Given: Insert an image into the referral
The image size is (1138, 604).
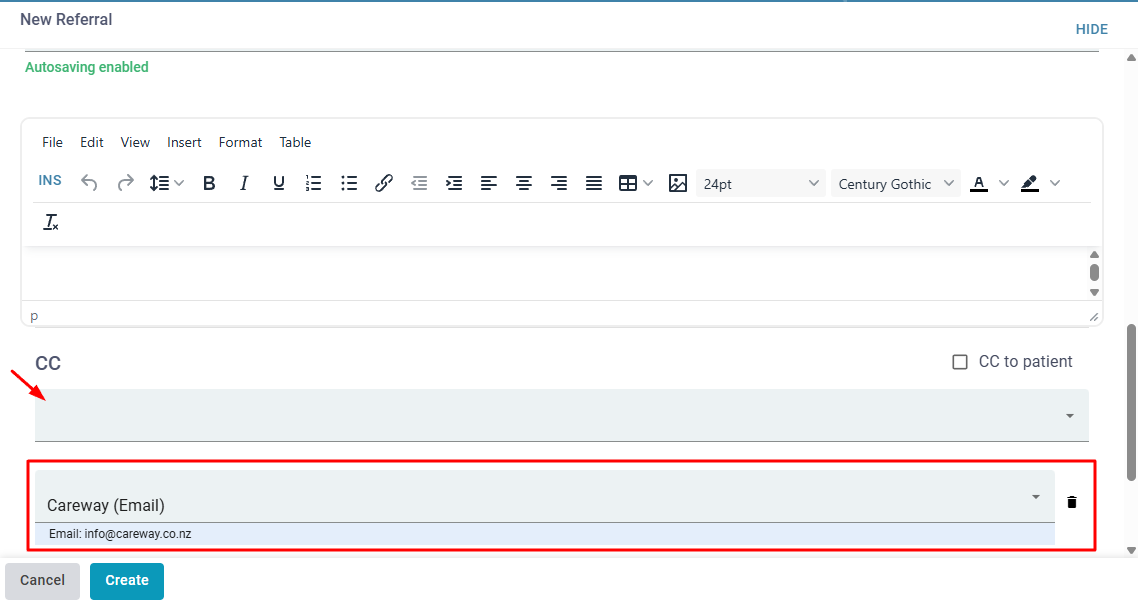Looking at the screenshot, I should [678, 184].
